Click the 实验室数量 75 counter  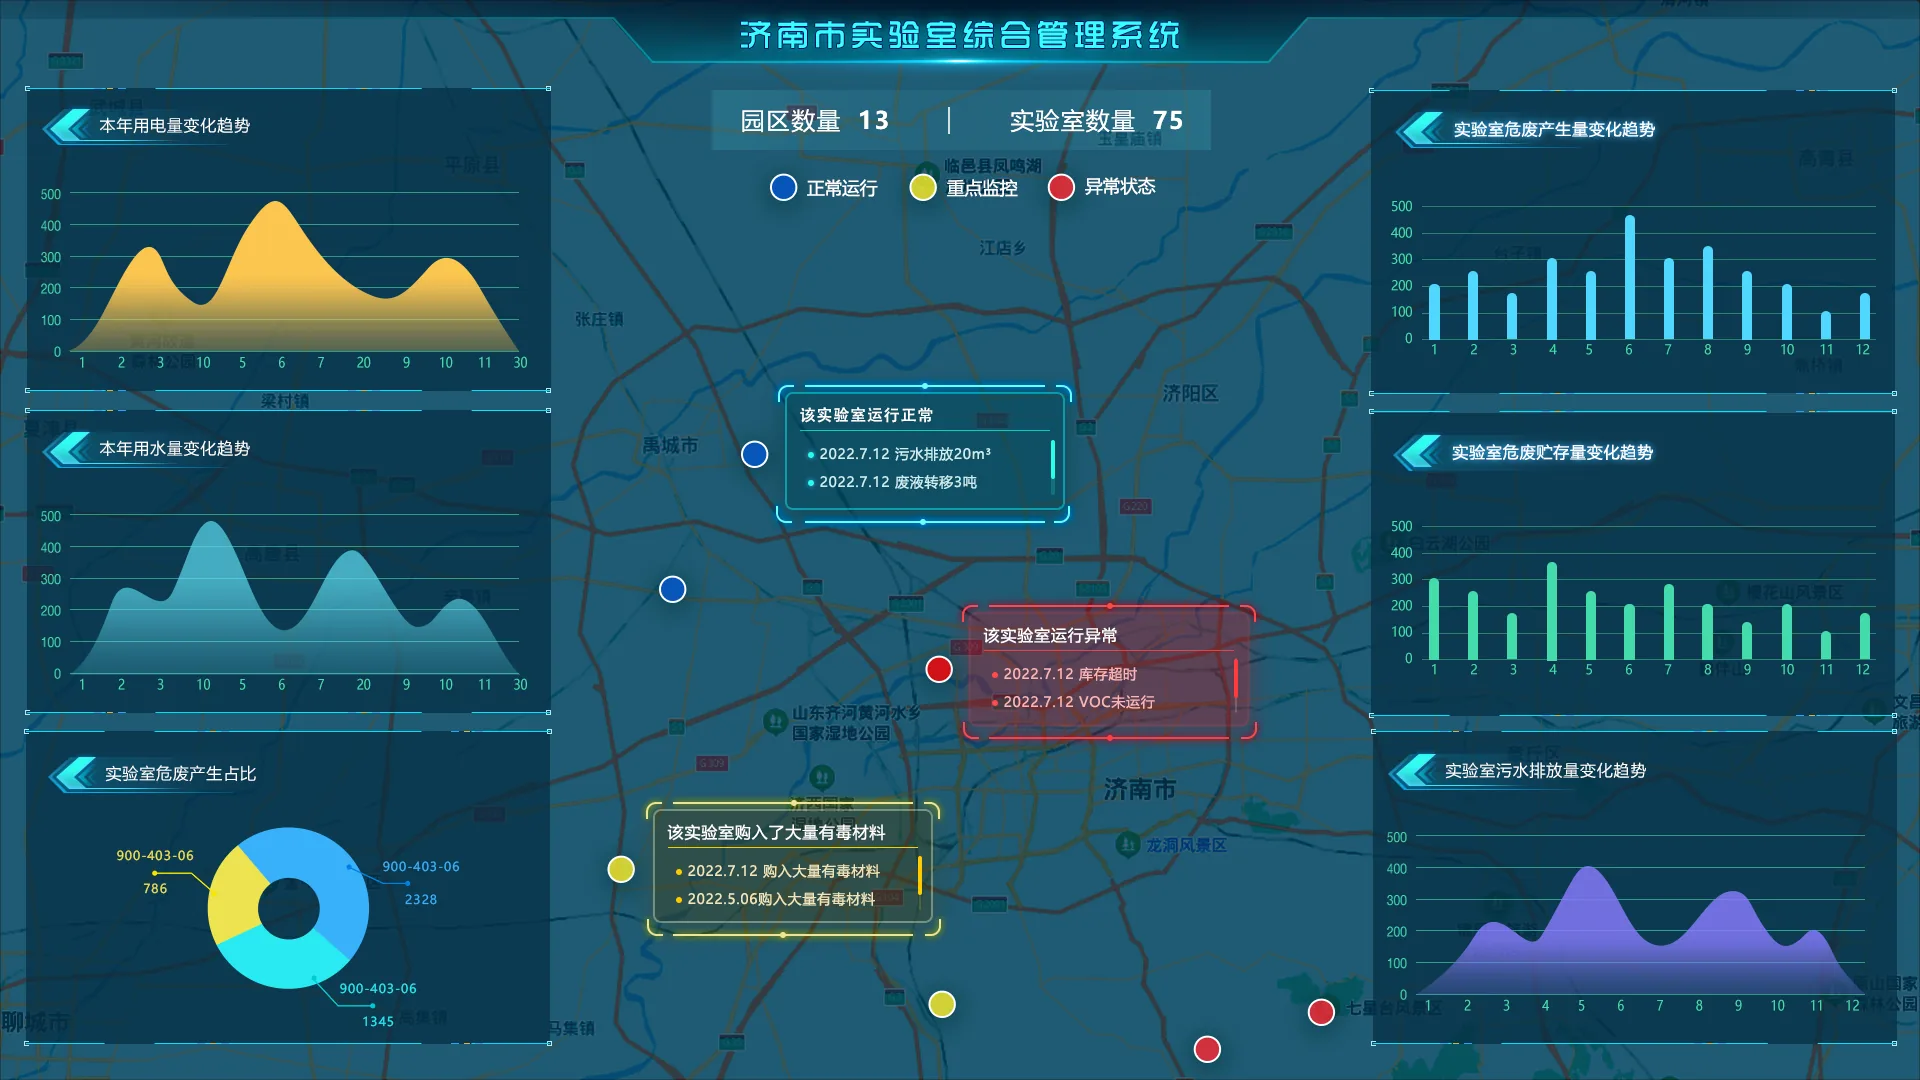[1096, 121]
